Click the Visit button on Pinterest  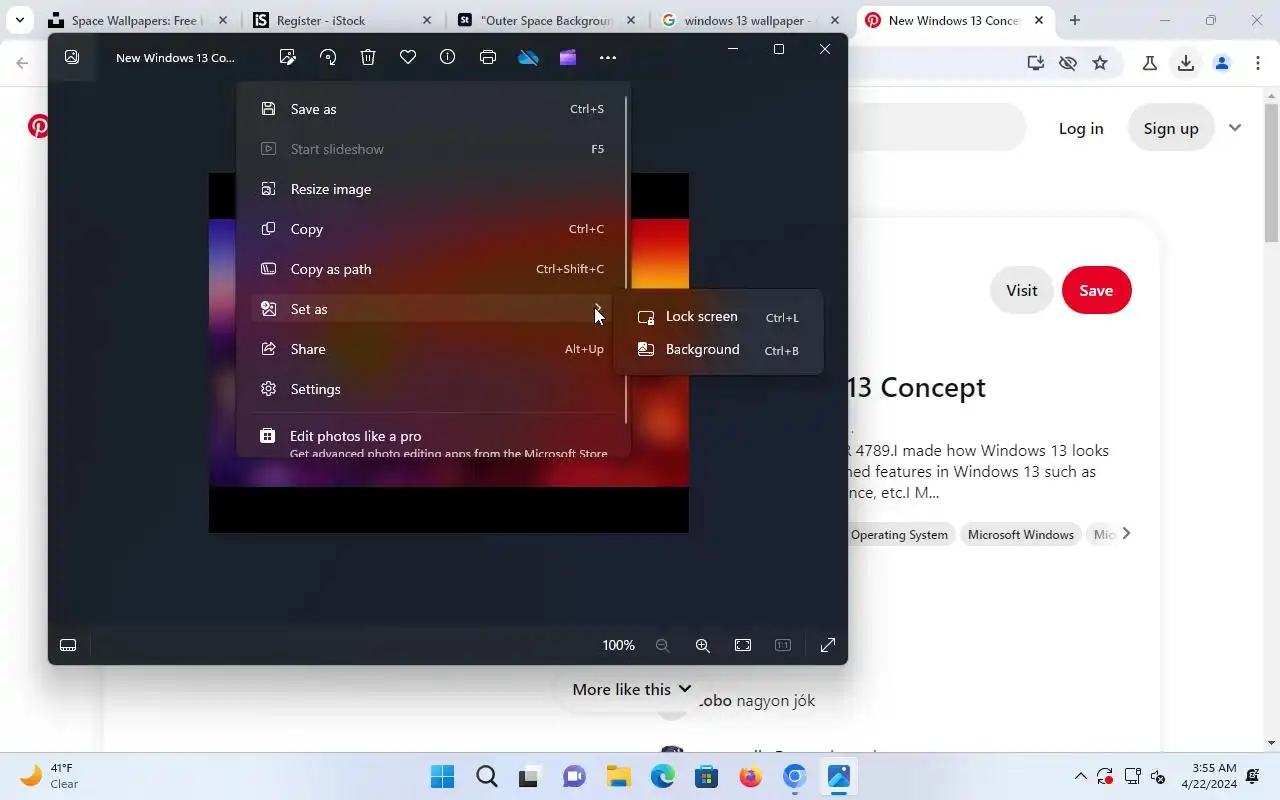(x=1022, y=290)
